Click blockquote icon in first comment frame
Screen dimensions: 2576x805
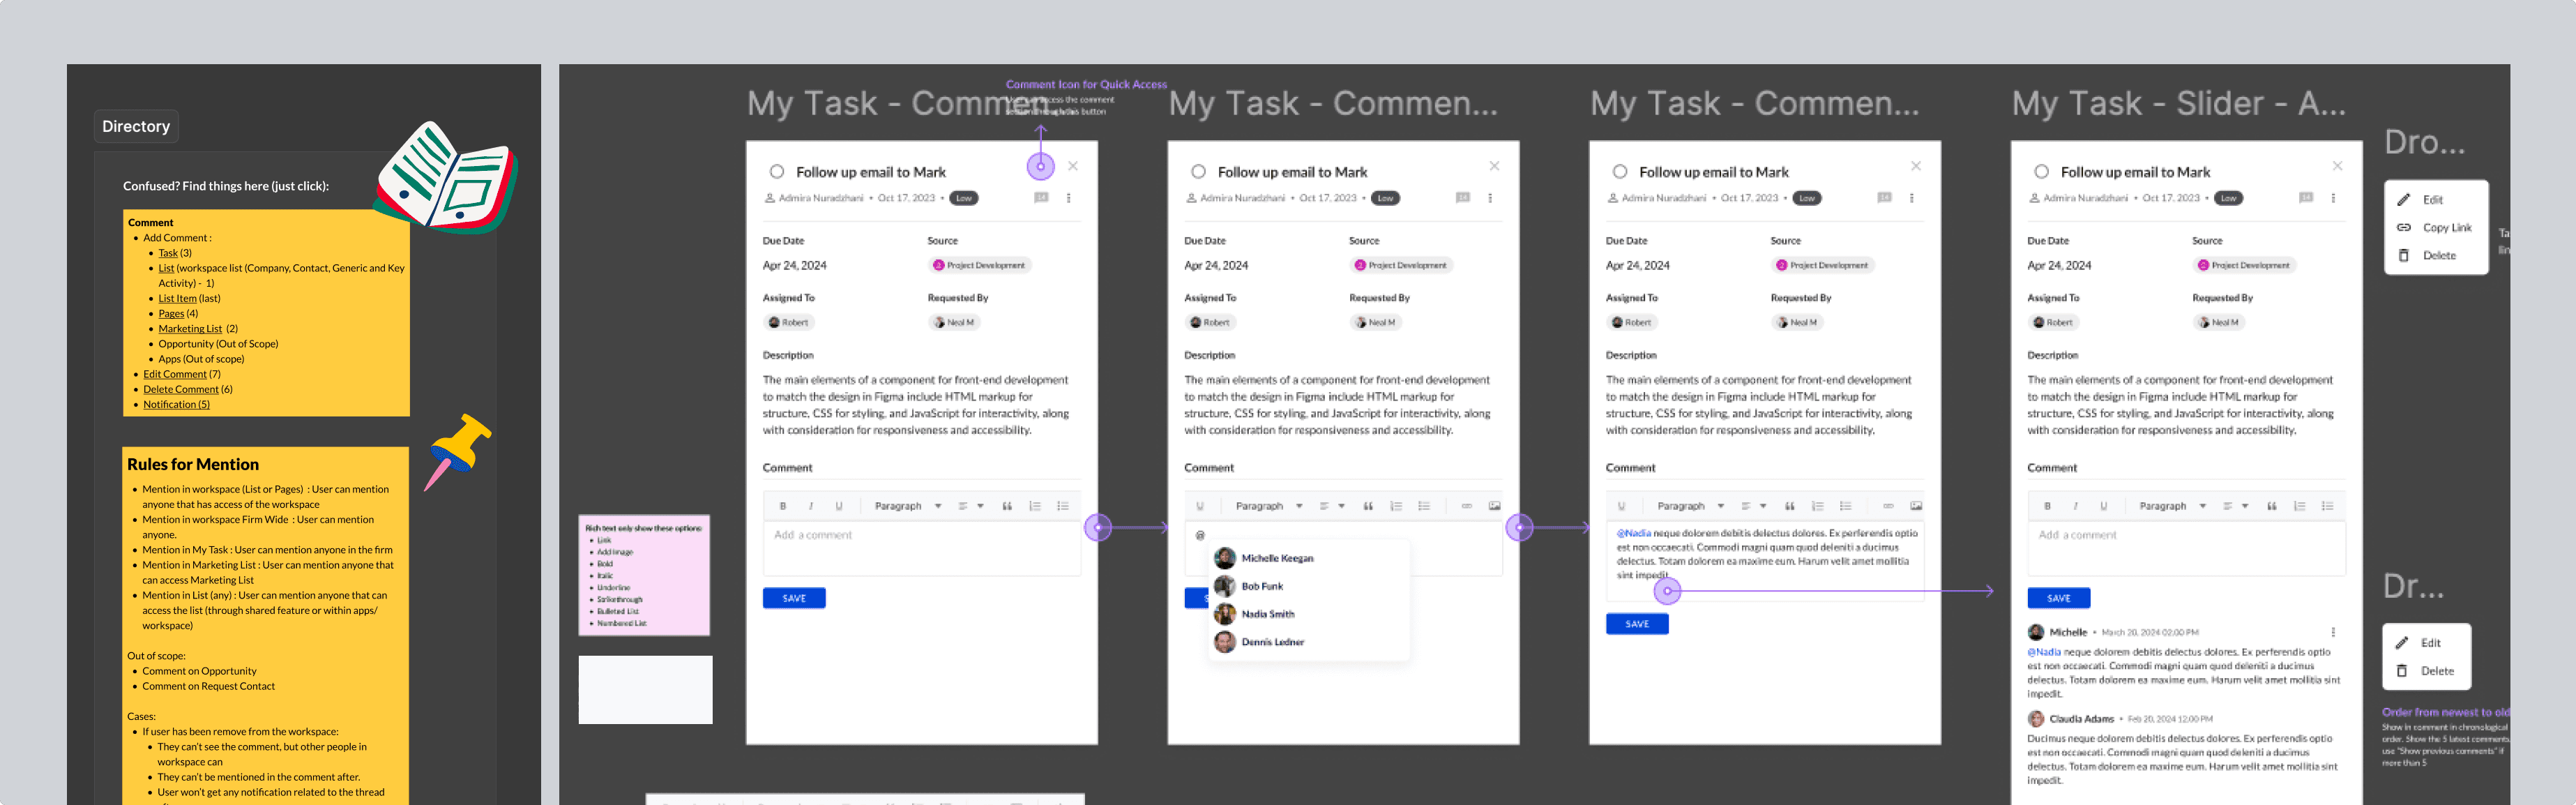pyautogui.click(x=1007, y=506)
